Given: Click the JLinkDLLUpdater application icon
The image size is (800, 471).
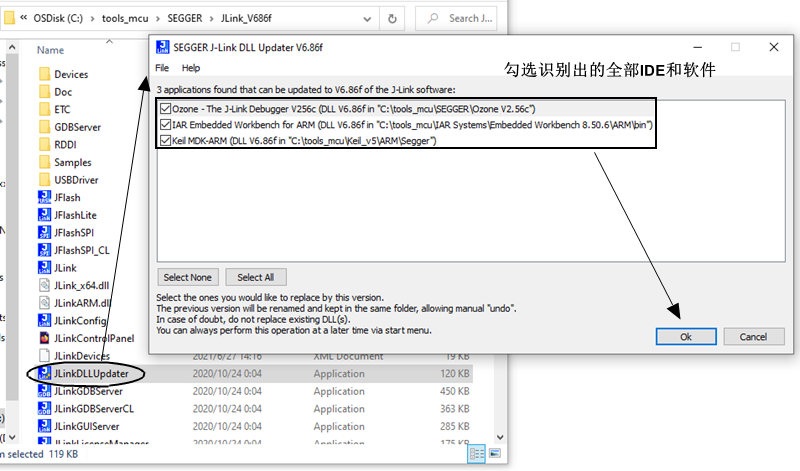Looking at the screenshot, I should click(x=44, y=374).
